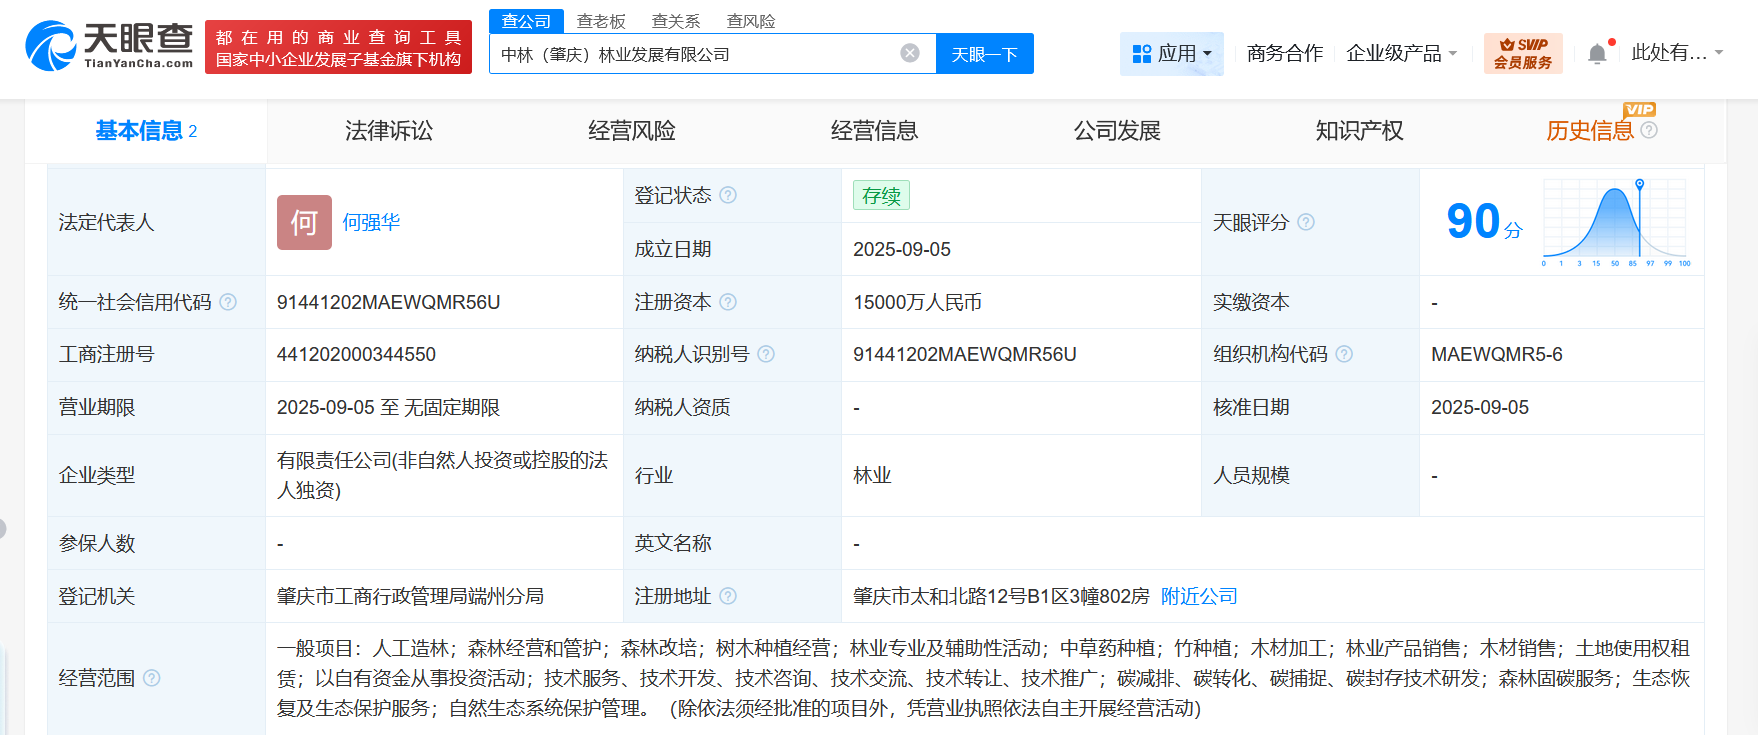The width and height of the screenshot is (1758, 735).
Task: Click help icon beside 纳税人识别号
Action: coord(766,354)
